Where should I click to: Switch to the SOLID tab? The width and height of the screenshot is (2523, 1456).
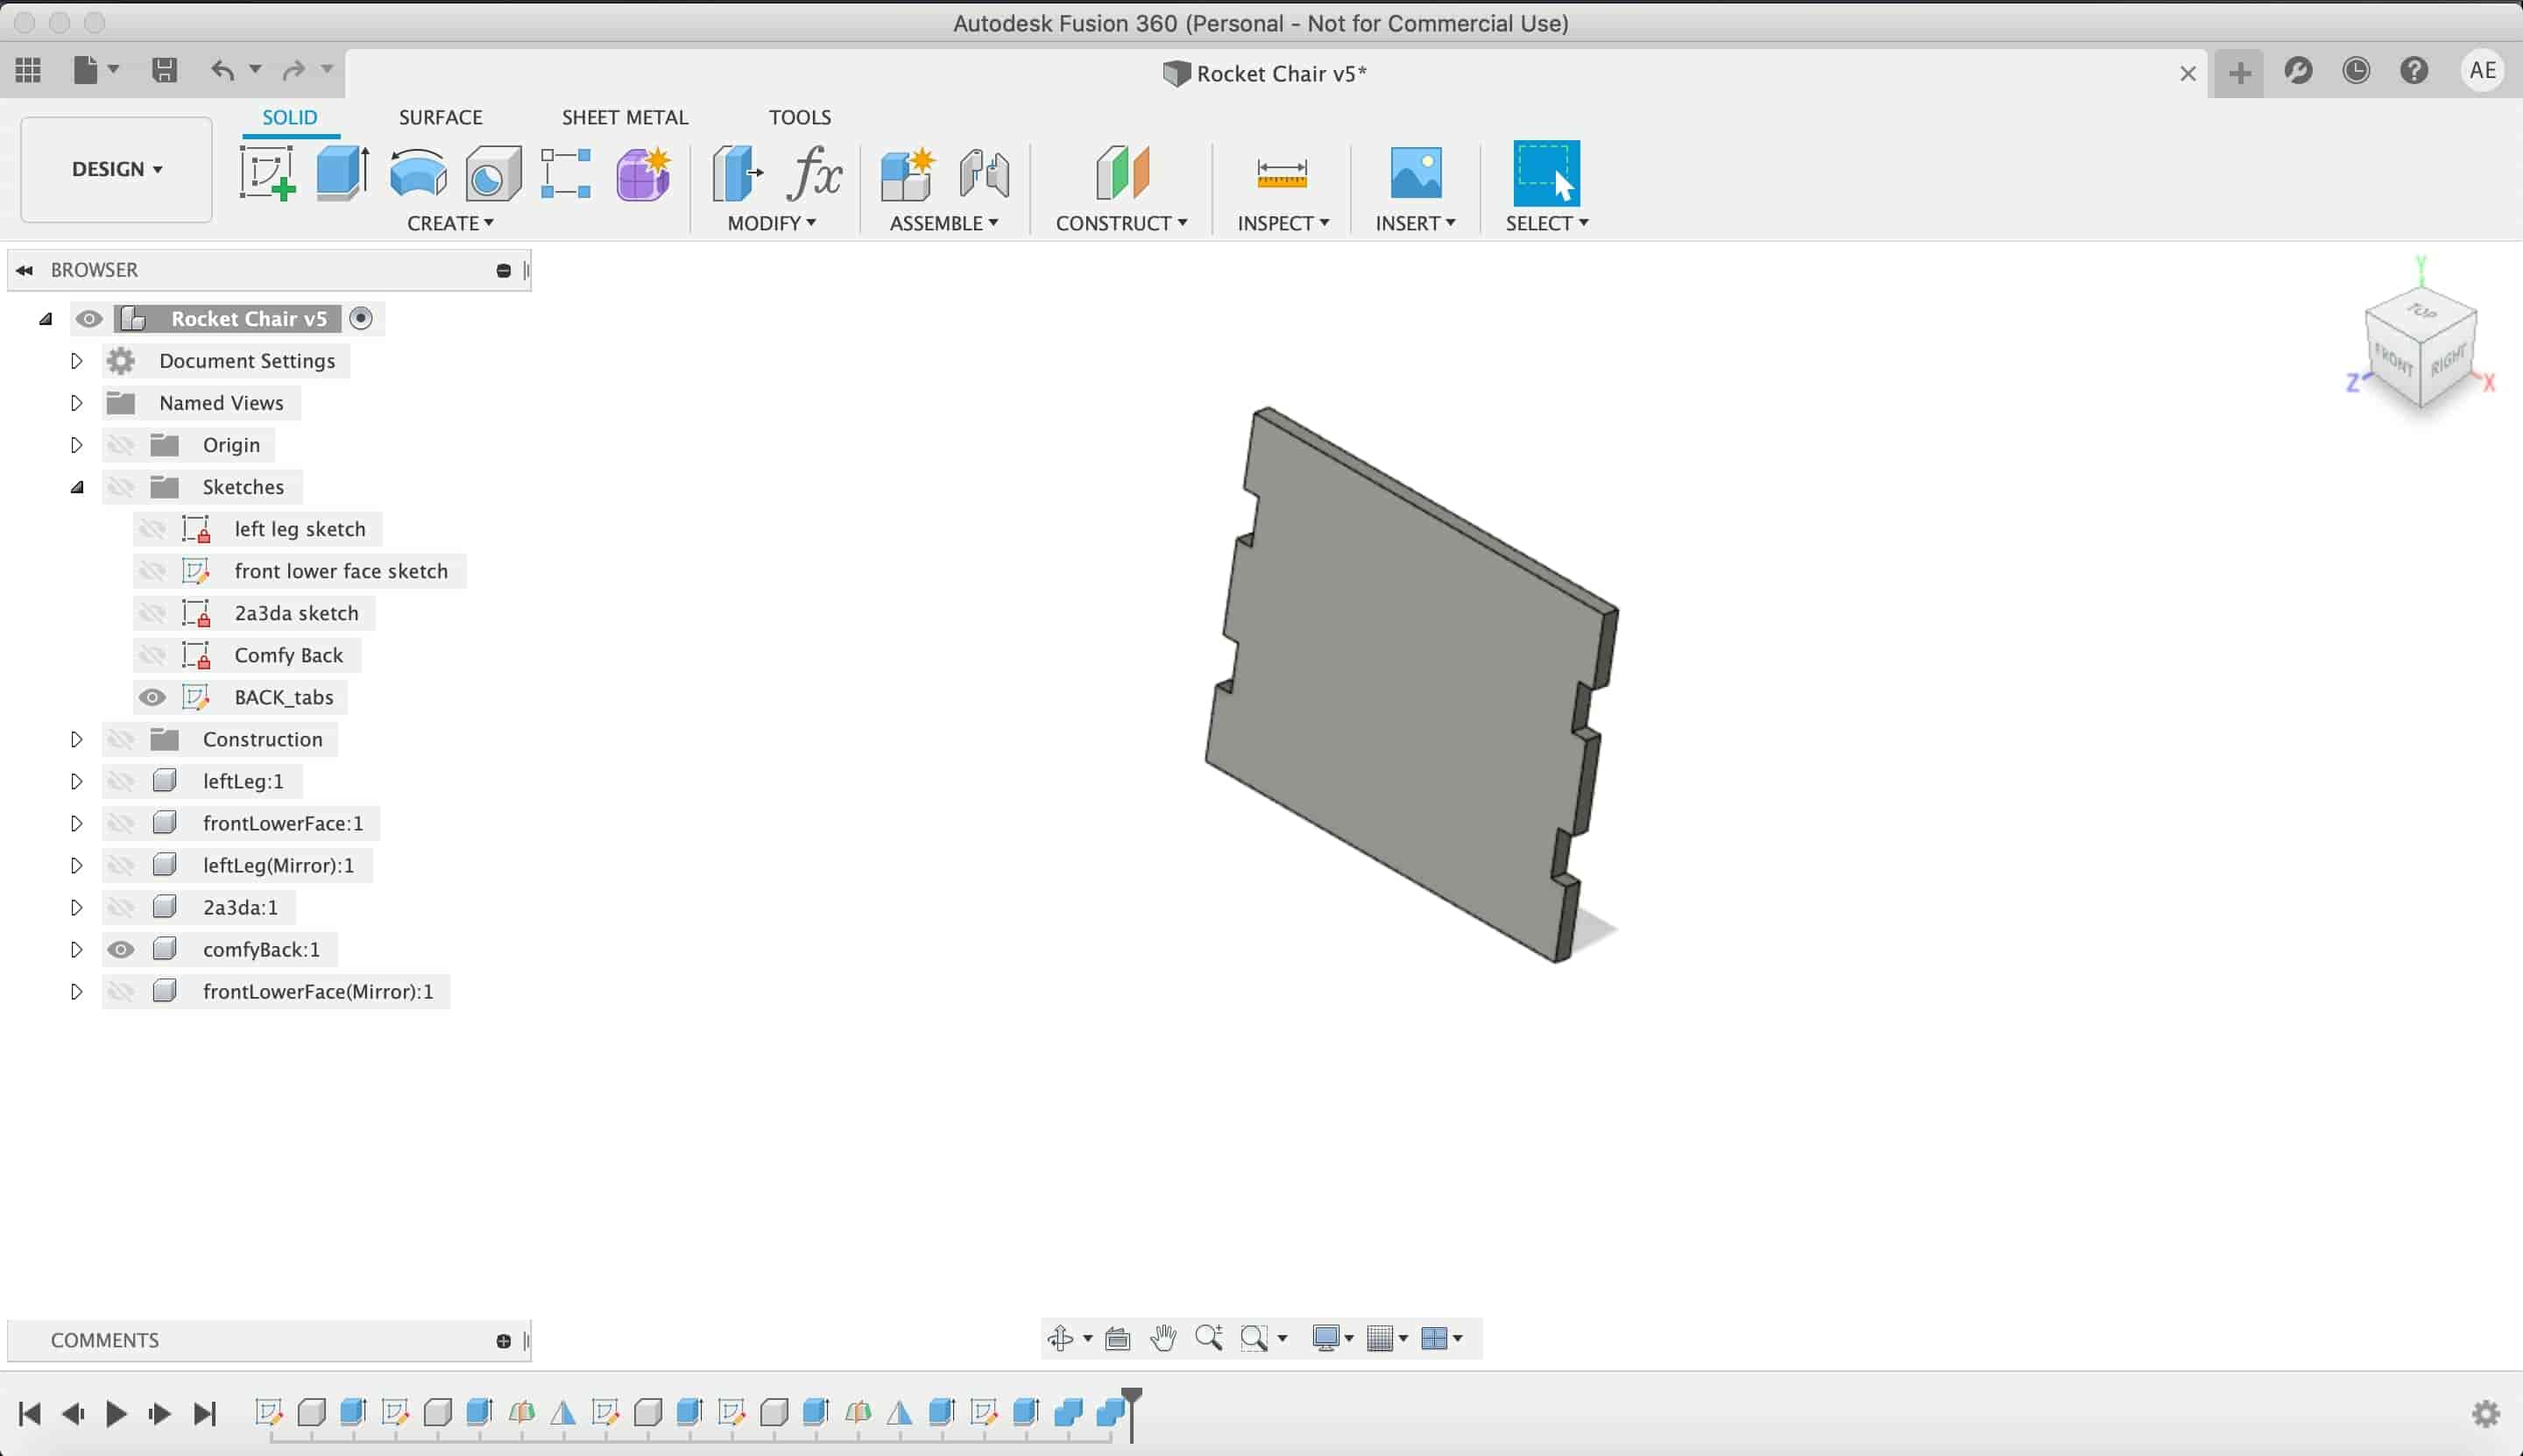point(290,117)
